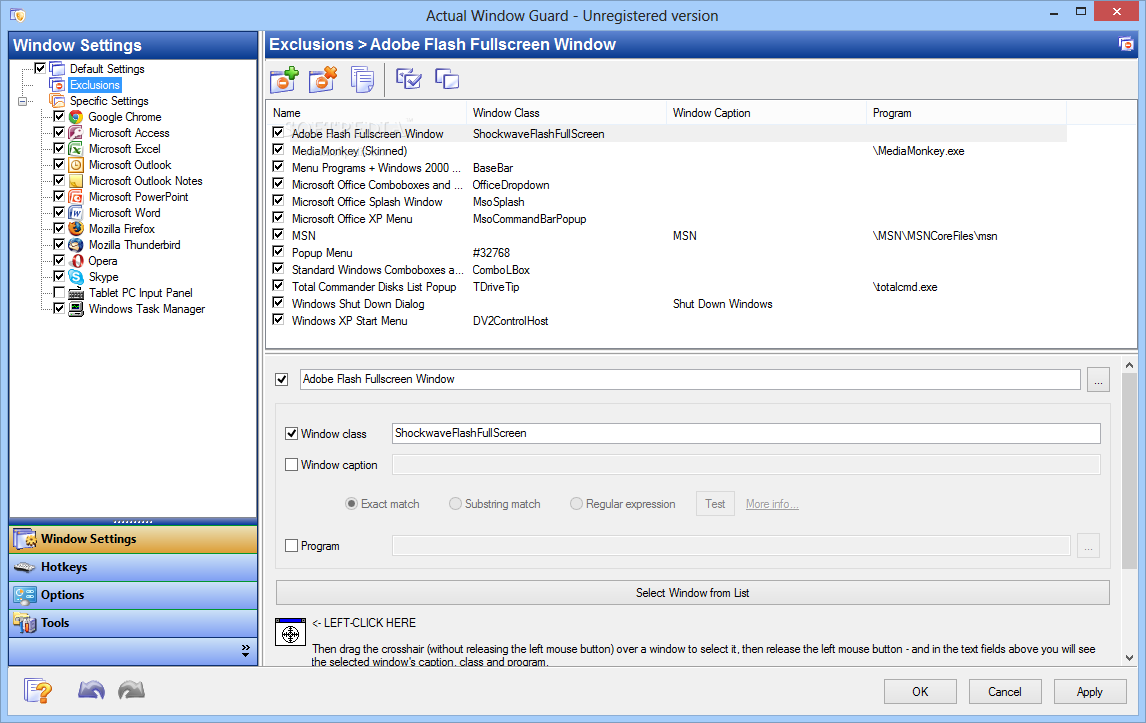1146x723 pixels.
Task: Click the Tablet PC Input Panel icon
Action: (76, 293)
